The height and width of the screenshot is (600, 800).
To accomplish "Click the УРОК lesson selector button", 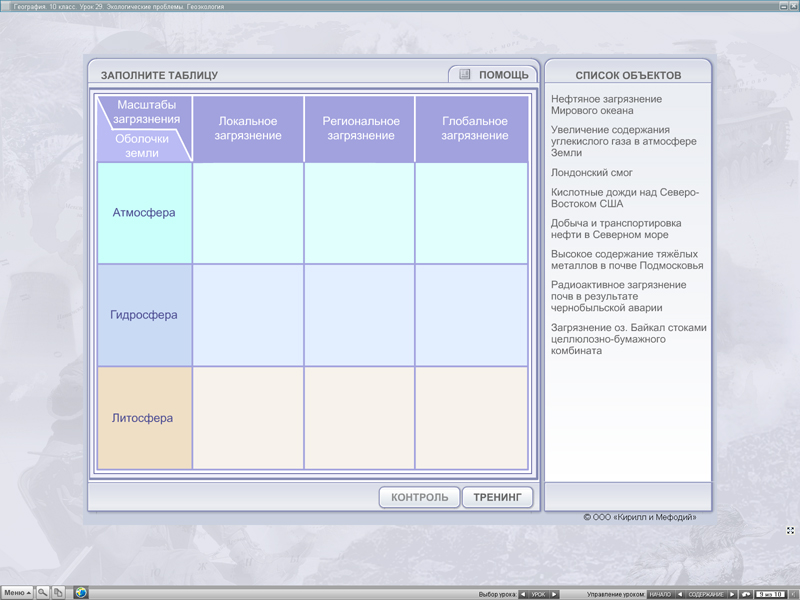I will pos(539,594).
